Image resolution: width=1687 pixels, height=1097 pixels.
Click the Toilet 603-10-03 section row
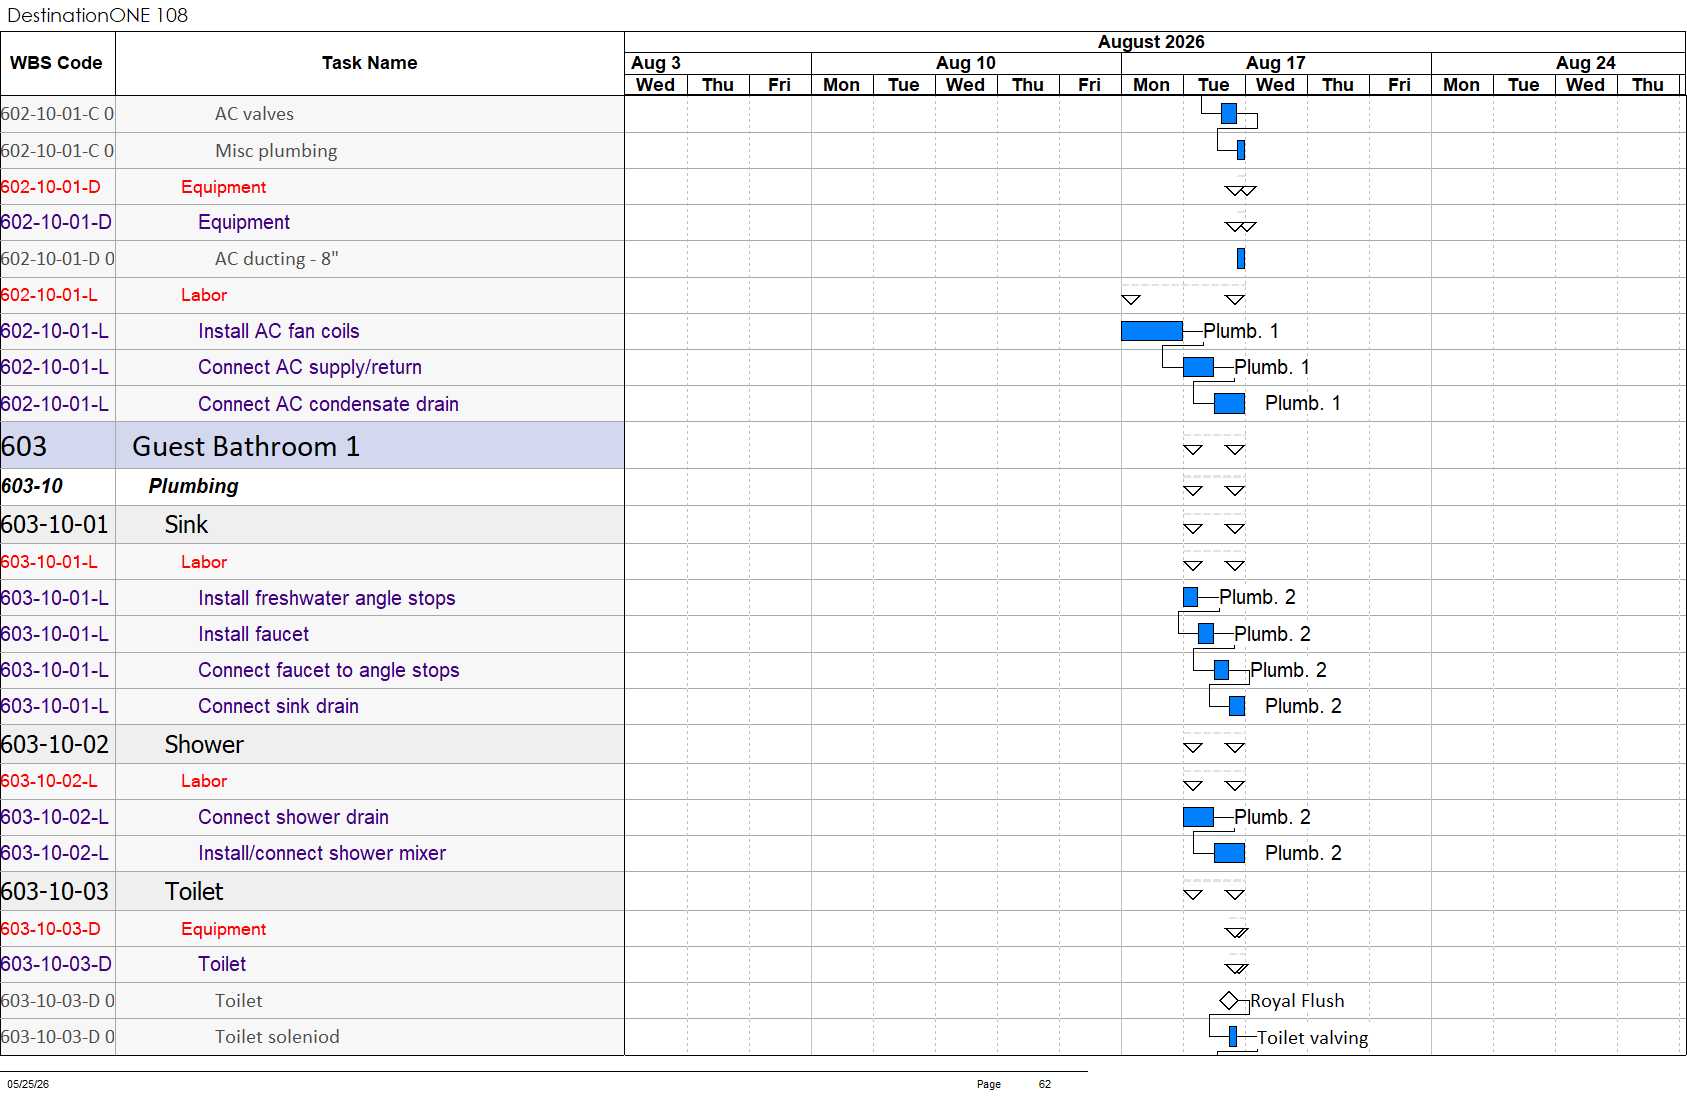312,891
